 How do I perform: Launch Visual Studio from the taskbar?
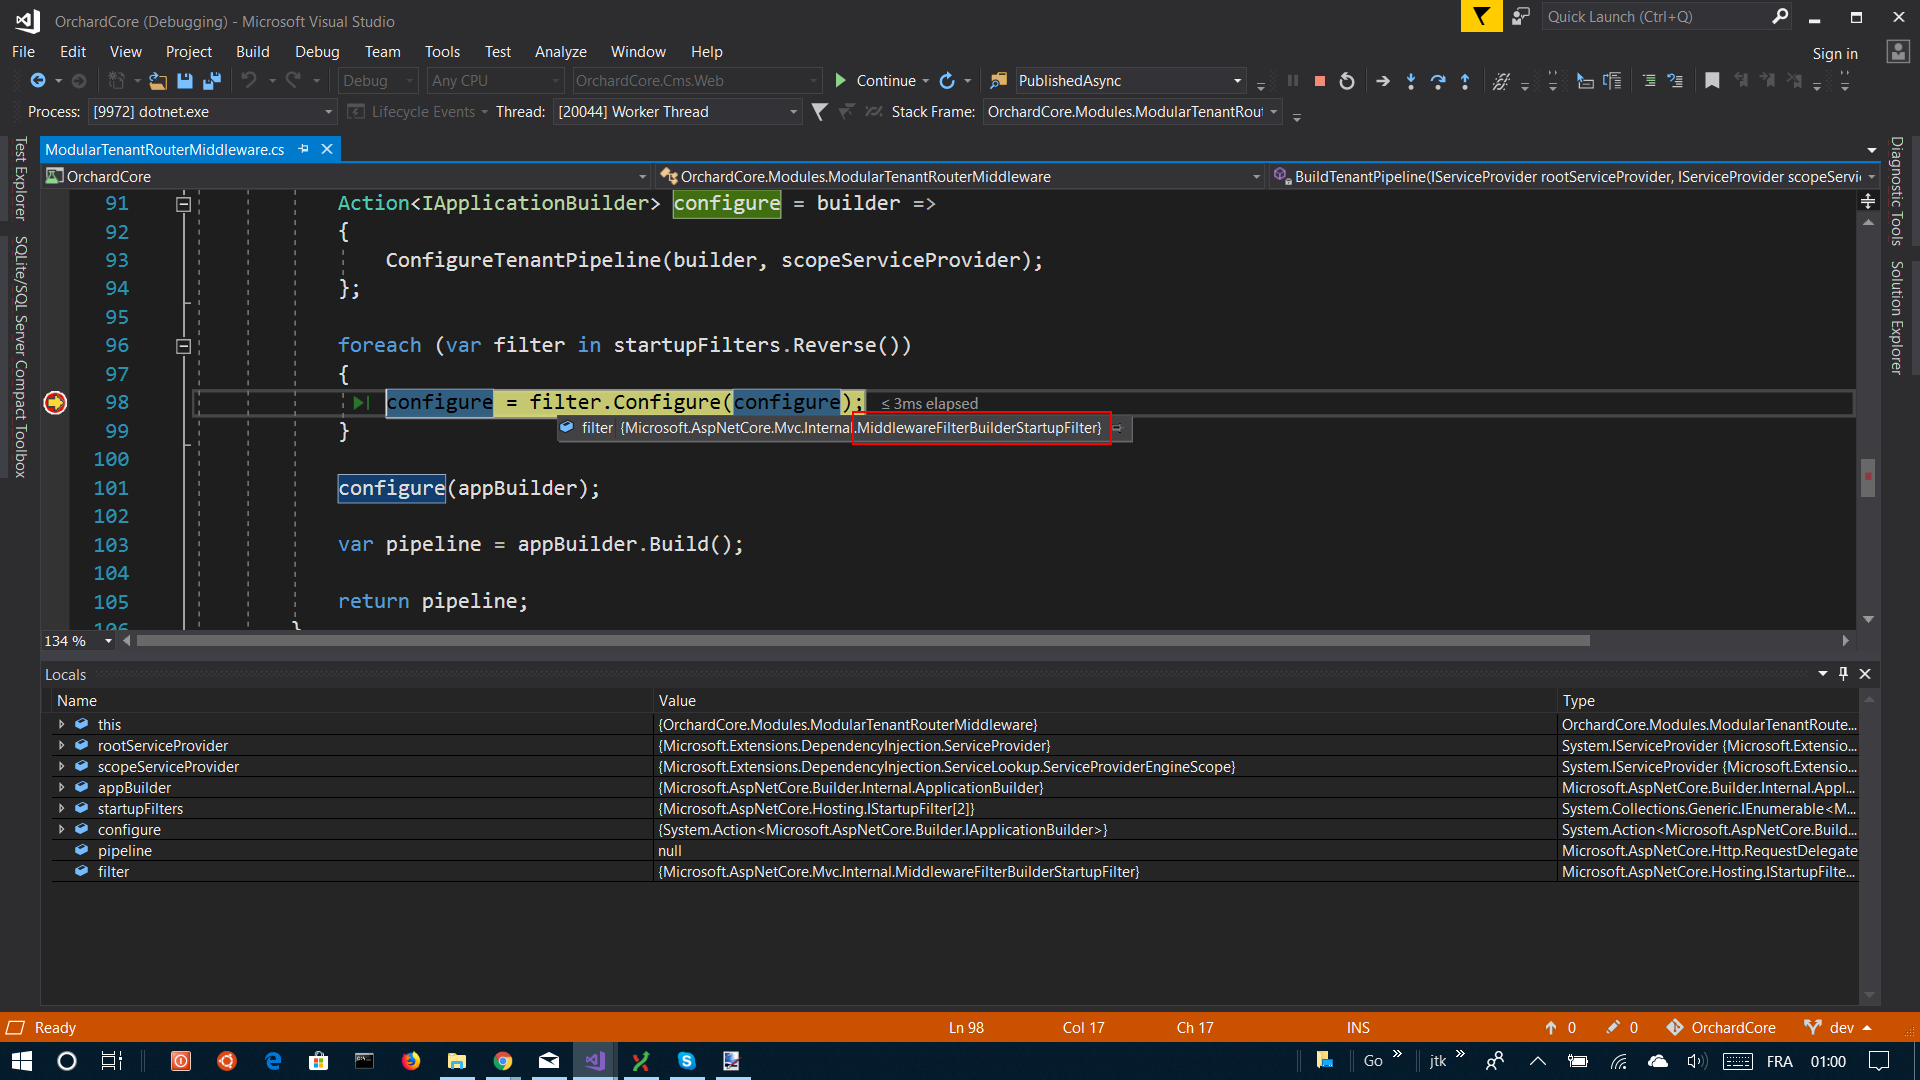point(594,1060)
